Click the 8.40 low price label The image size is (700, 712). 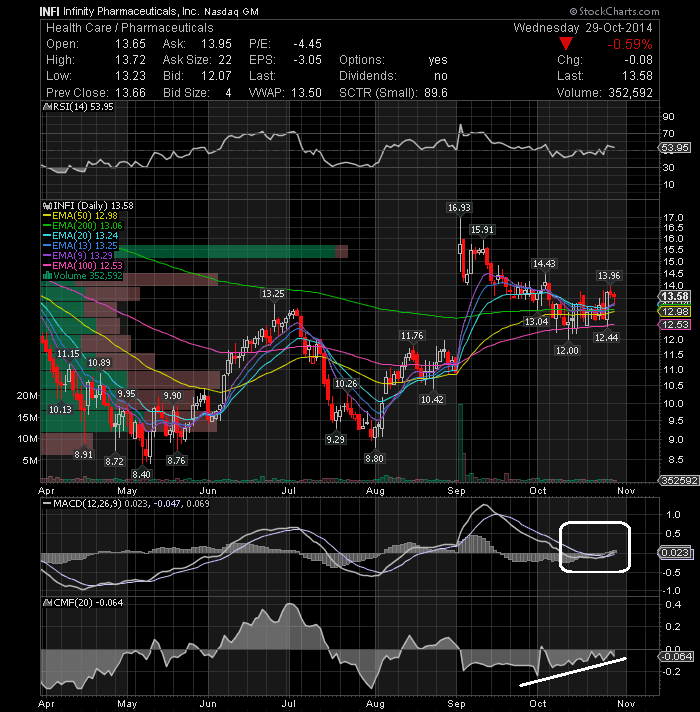point(141,474)
